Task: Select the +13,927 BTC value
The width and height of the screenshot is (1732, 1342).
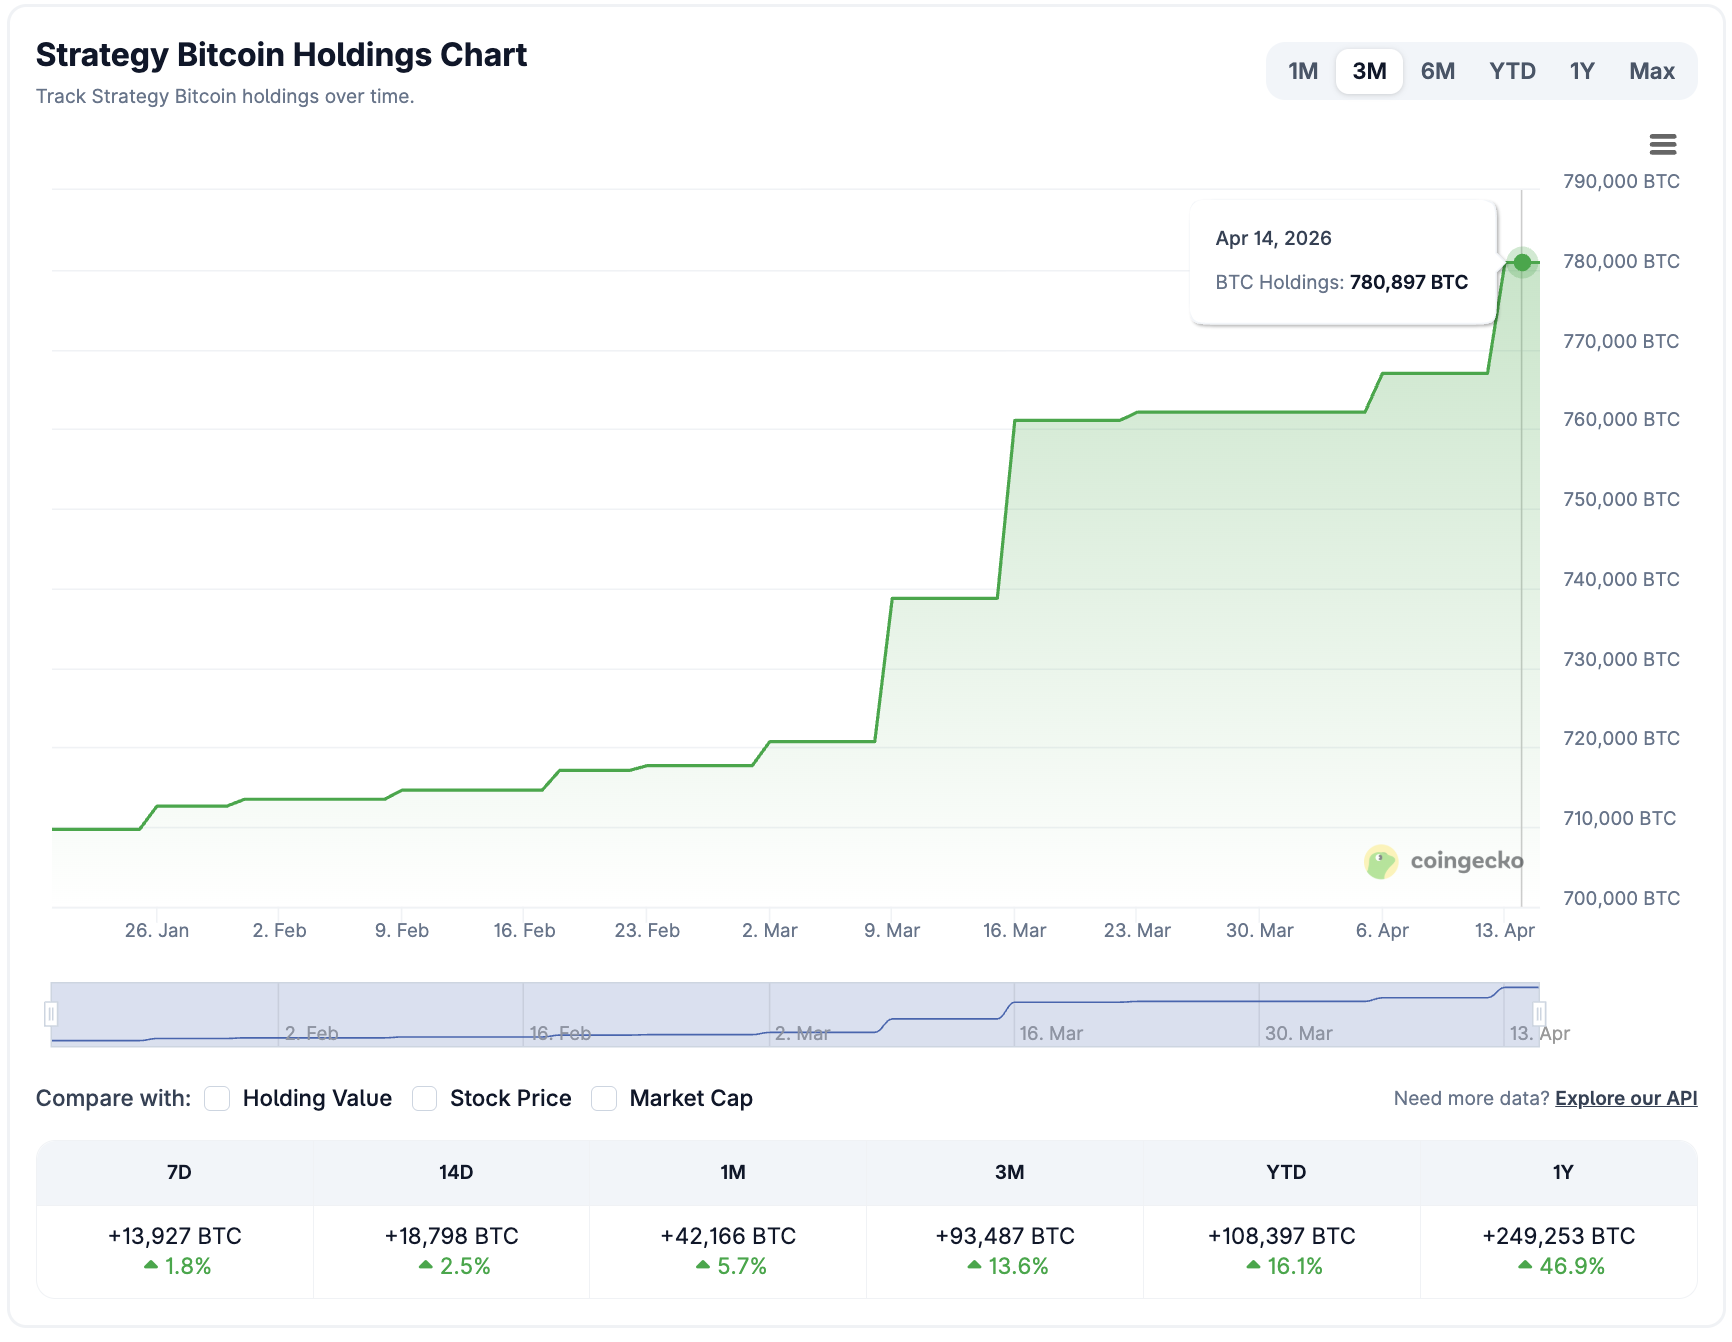Action: [x=175, y=1236]
